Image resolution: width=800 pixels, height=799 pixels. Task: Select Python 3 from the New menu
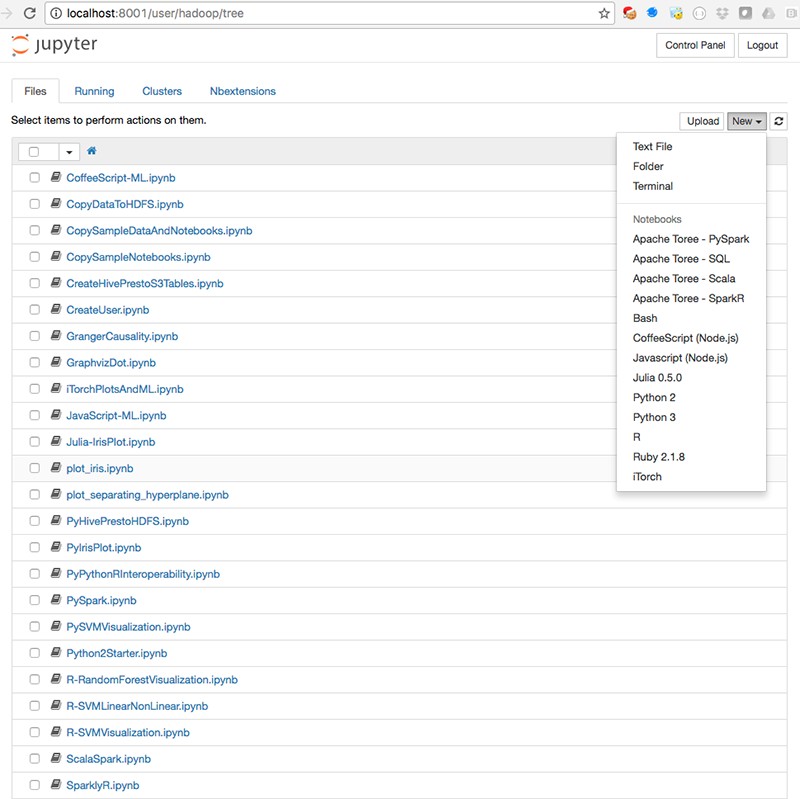point(653,417)
